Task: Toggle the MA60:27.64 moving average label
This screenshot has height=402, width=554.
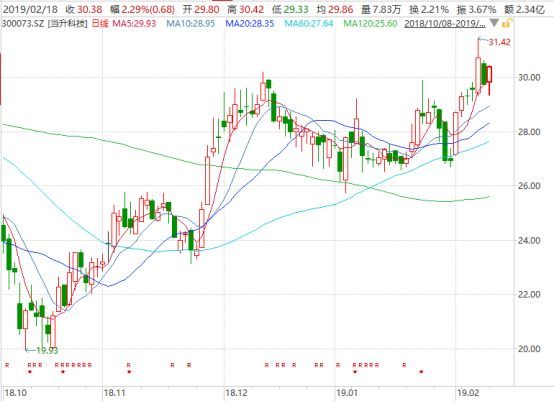Action: (308, 24)
